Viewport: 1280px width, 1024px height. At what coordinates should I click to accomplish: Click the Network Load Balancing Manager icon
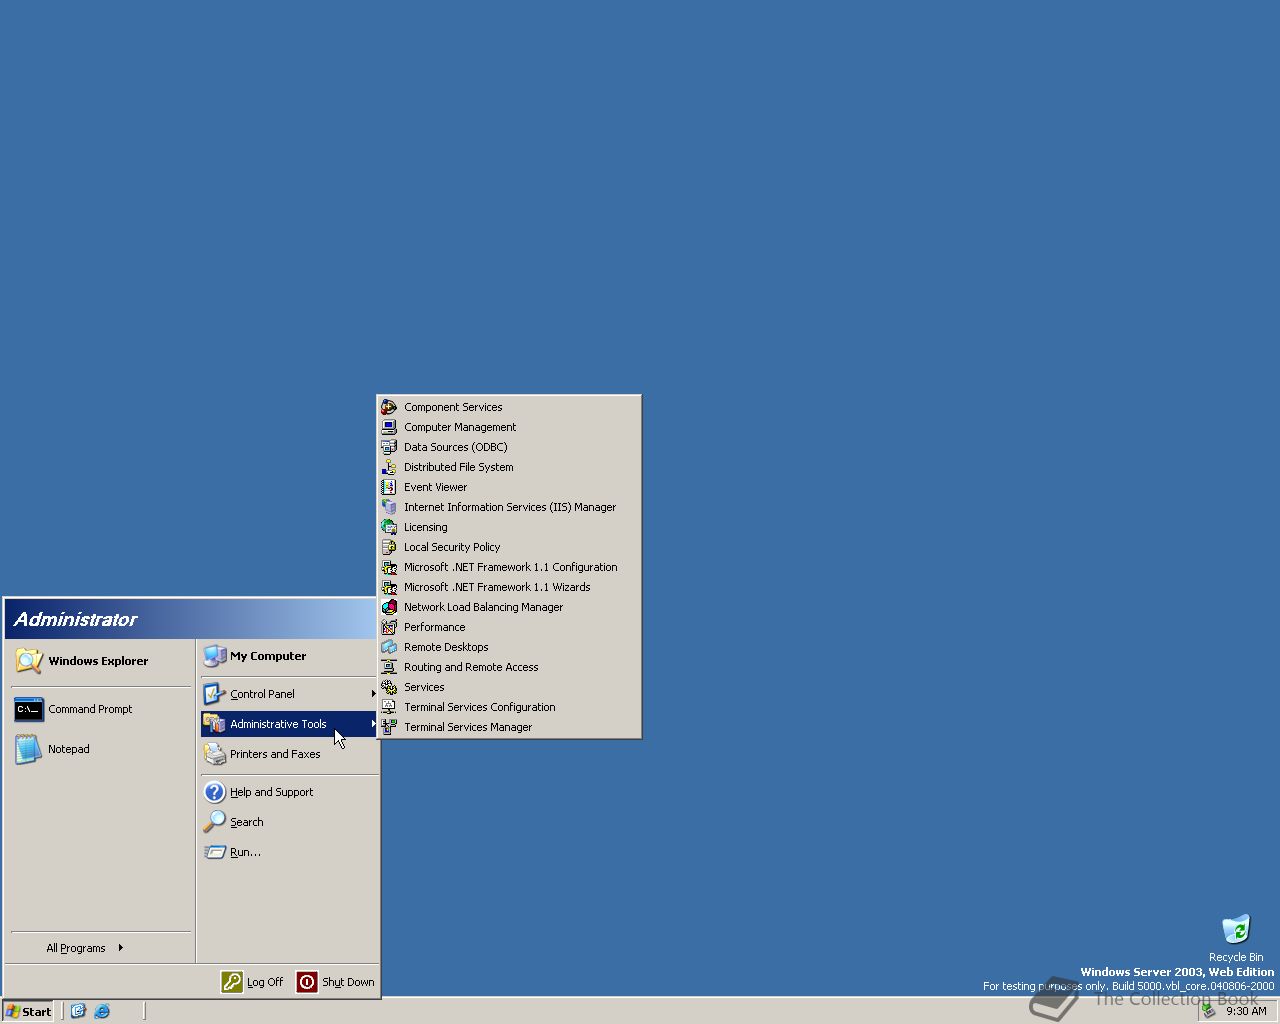pyautogui.click(x=389, y=607)
